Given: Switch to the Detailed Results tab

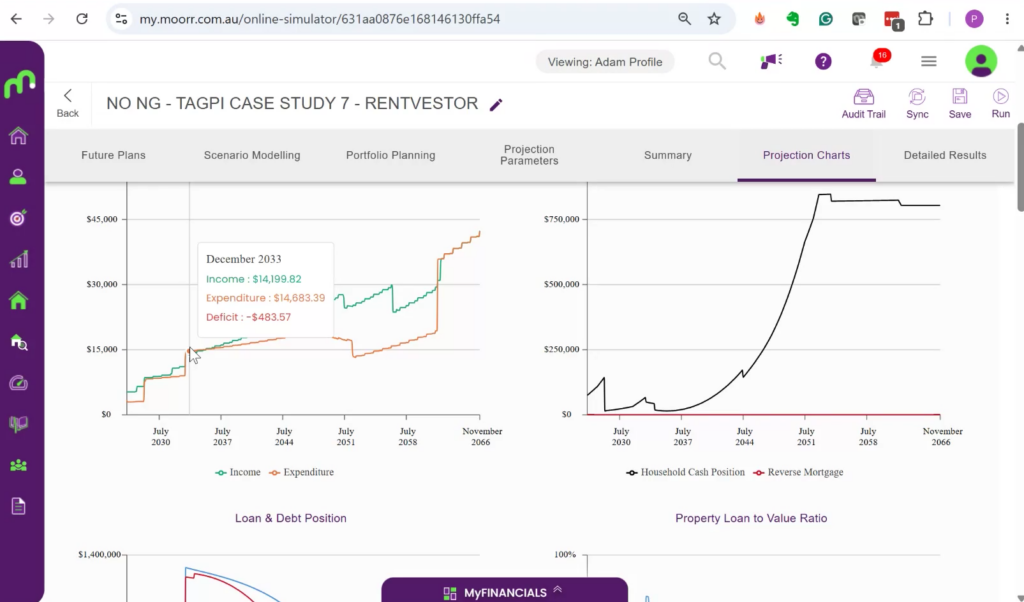Looking at the screenshot, I should tap(944, 155).
